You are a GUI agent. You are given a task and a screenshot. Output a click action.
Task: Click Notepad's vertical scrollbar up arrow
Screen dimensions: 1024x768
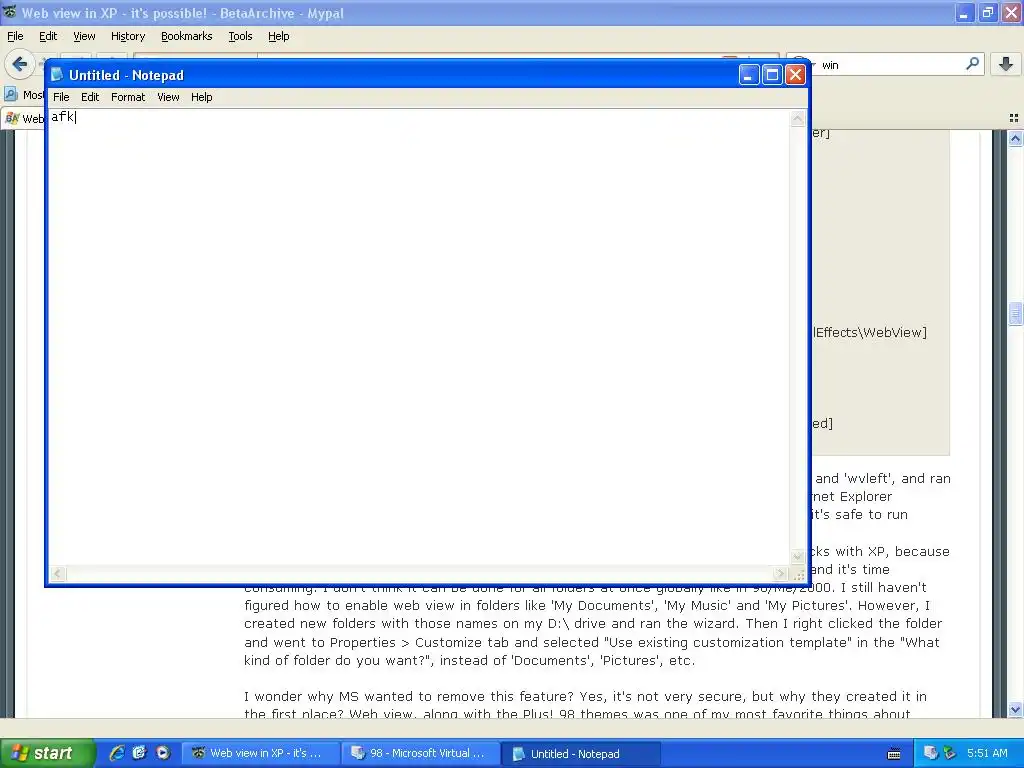(x=797, y=119)
